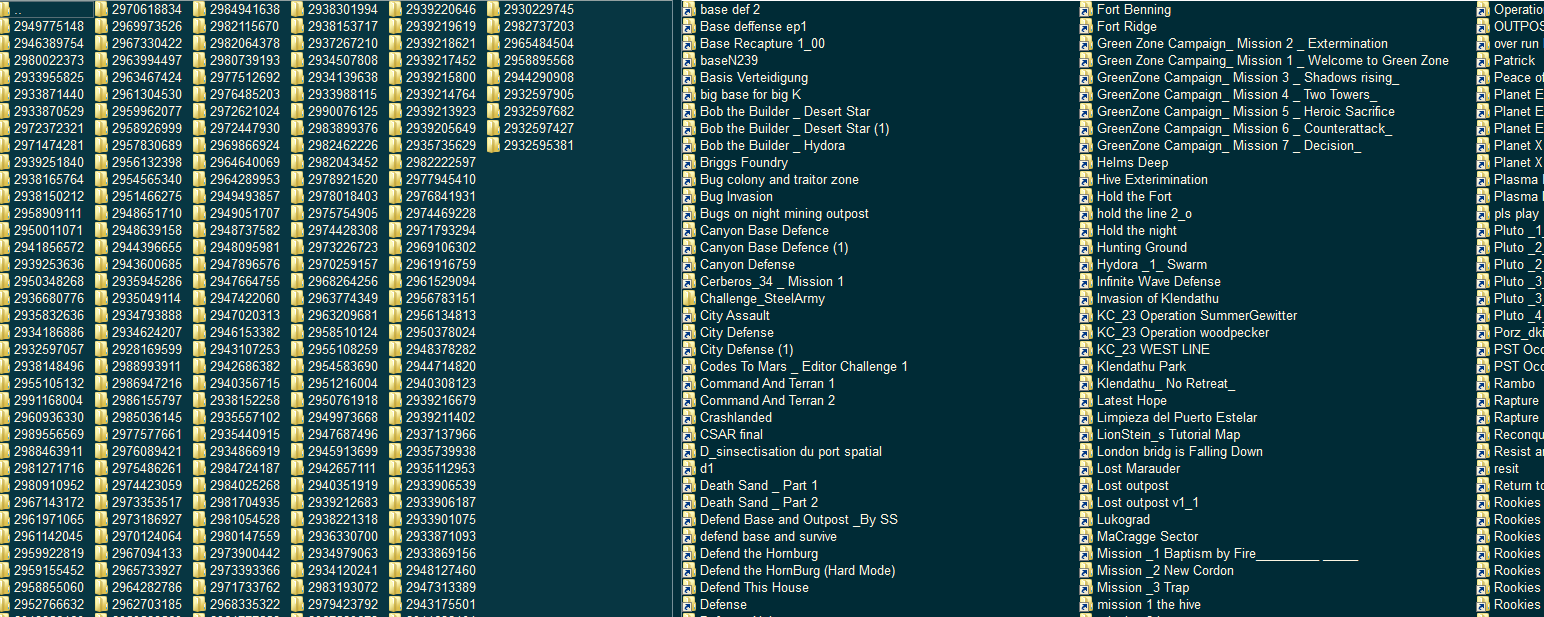Click the shortcut icon beside Fort Benning
The image size is (1544, 617).
point(1087,9)
